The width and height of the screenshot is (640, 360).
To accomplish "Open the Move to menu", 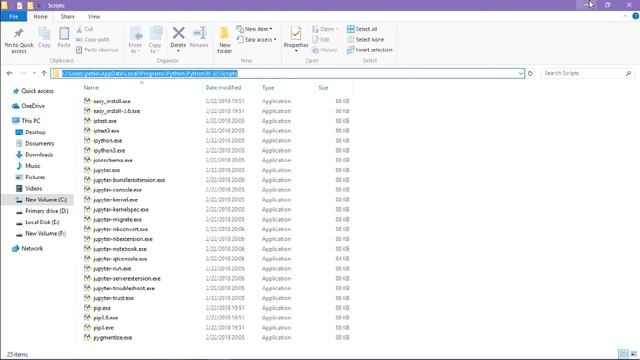I will pyautogui.click(x=135, y=40).
